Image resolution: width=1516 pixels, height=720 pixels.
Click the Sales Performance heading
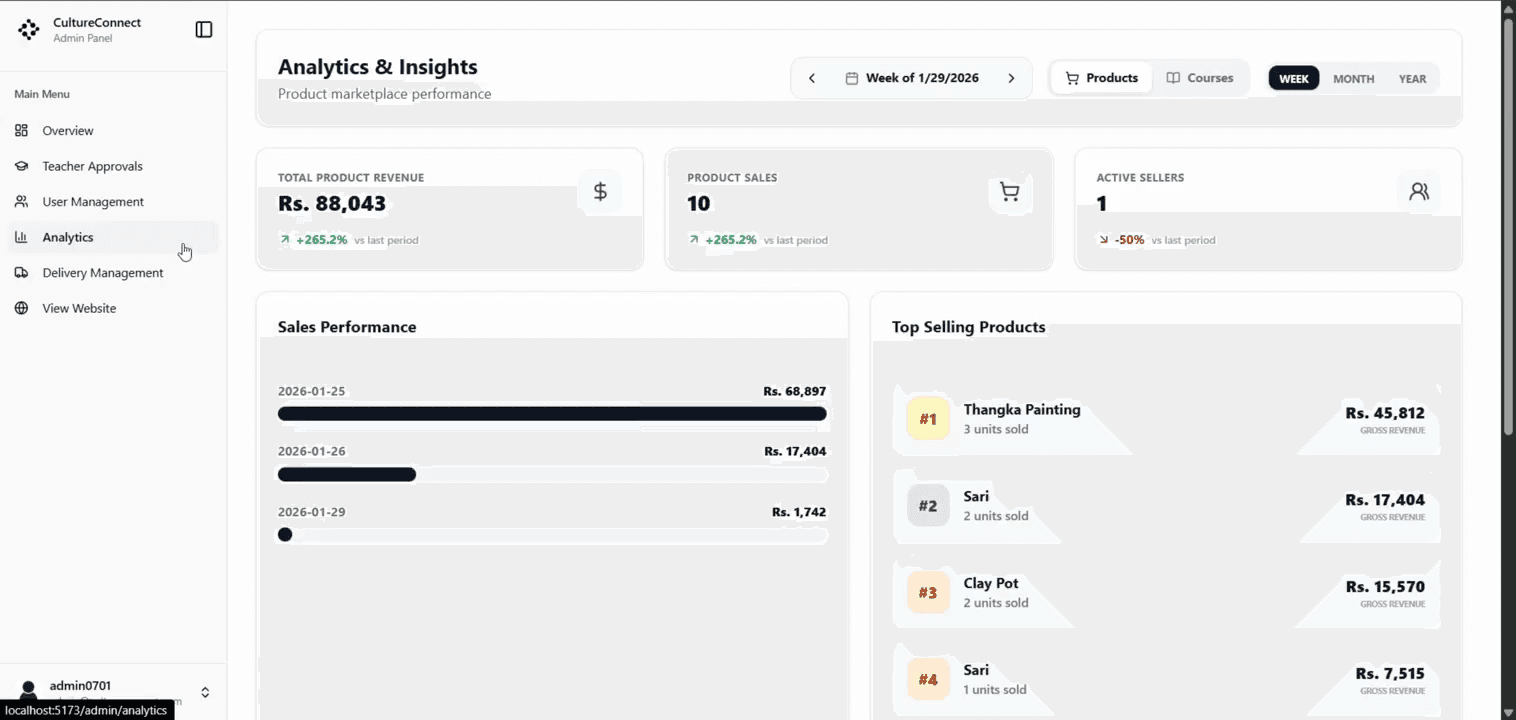pyautogui.click(x=347, y=327)
